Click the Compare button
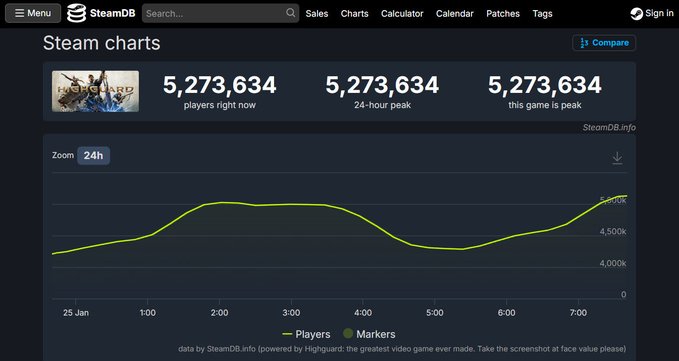This screenshot has height=361, width=679. tap(604, 43)
